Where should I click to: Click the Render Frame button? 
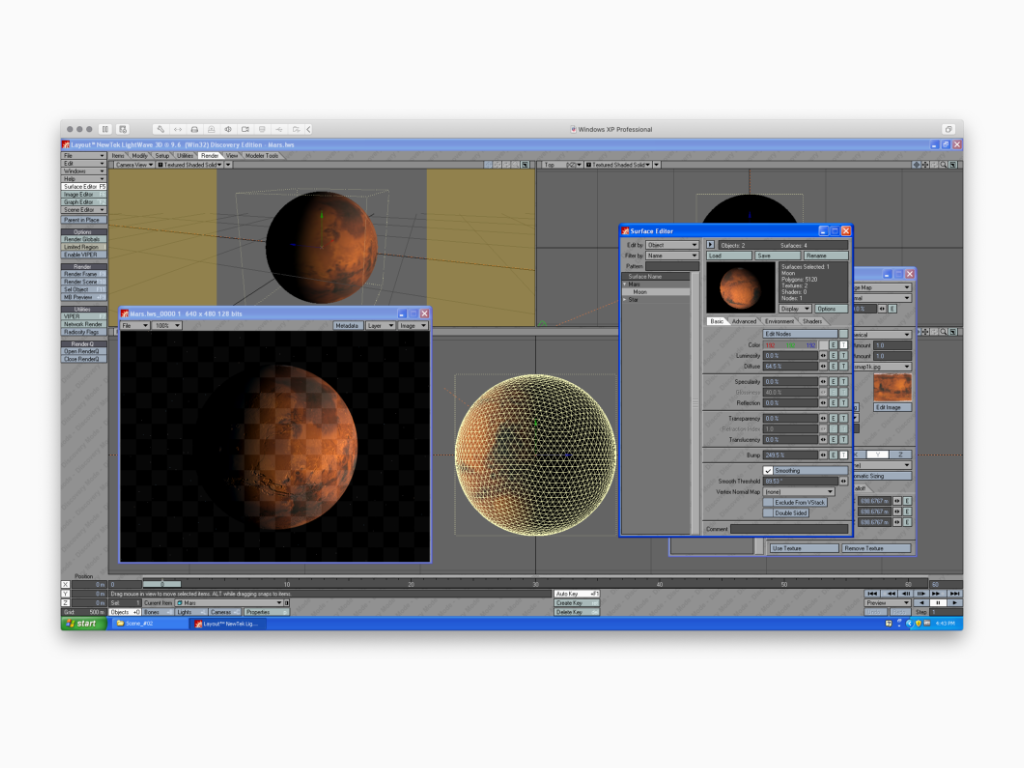pyautogui.click(x=84, y=274)
